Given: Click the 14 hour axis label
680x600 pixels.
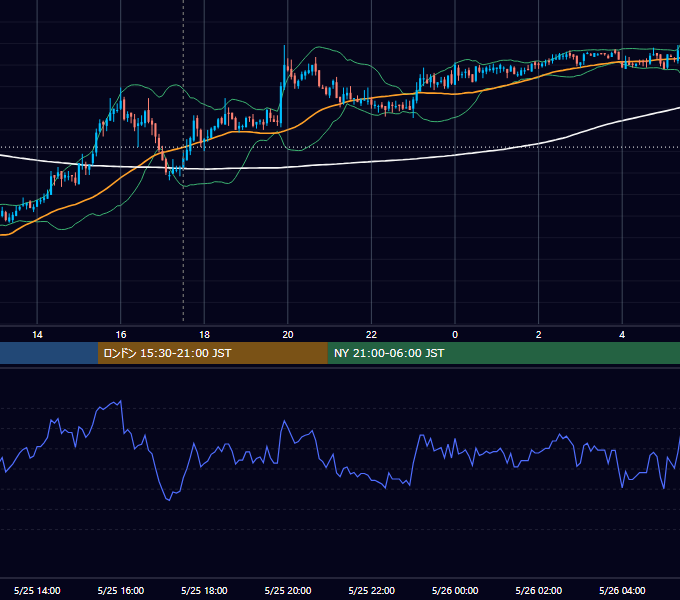Looking at the screenshot, I should [x=37, y=335].
